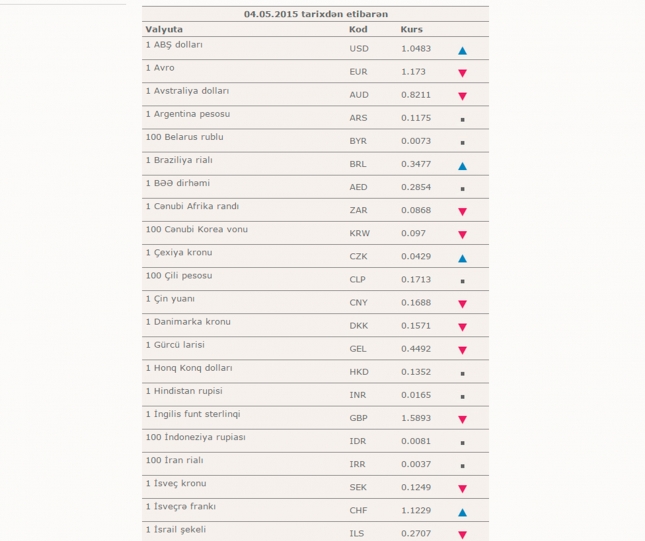
Task: Click the red down arrow for GEL
Action: click(x=462, y=350)
